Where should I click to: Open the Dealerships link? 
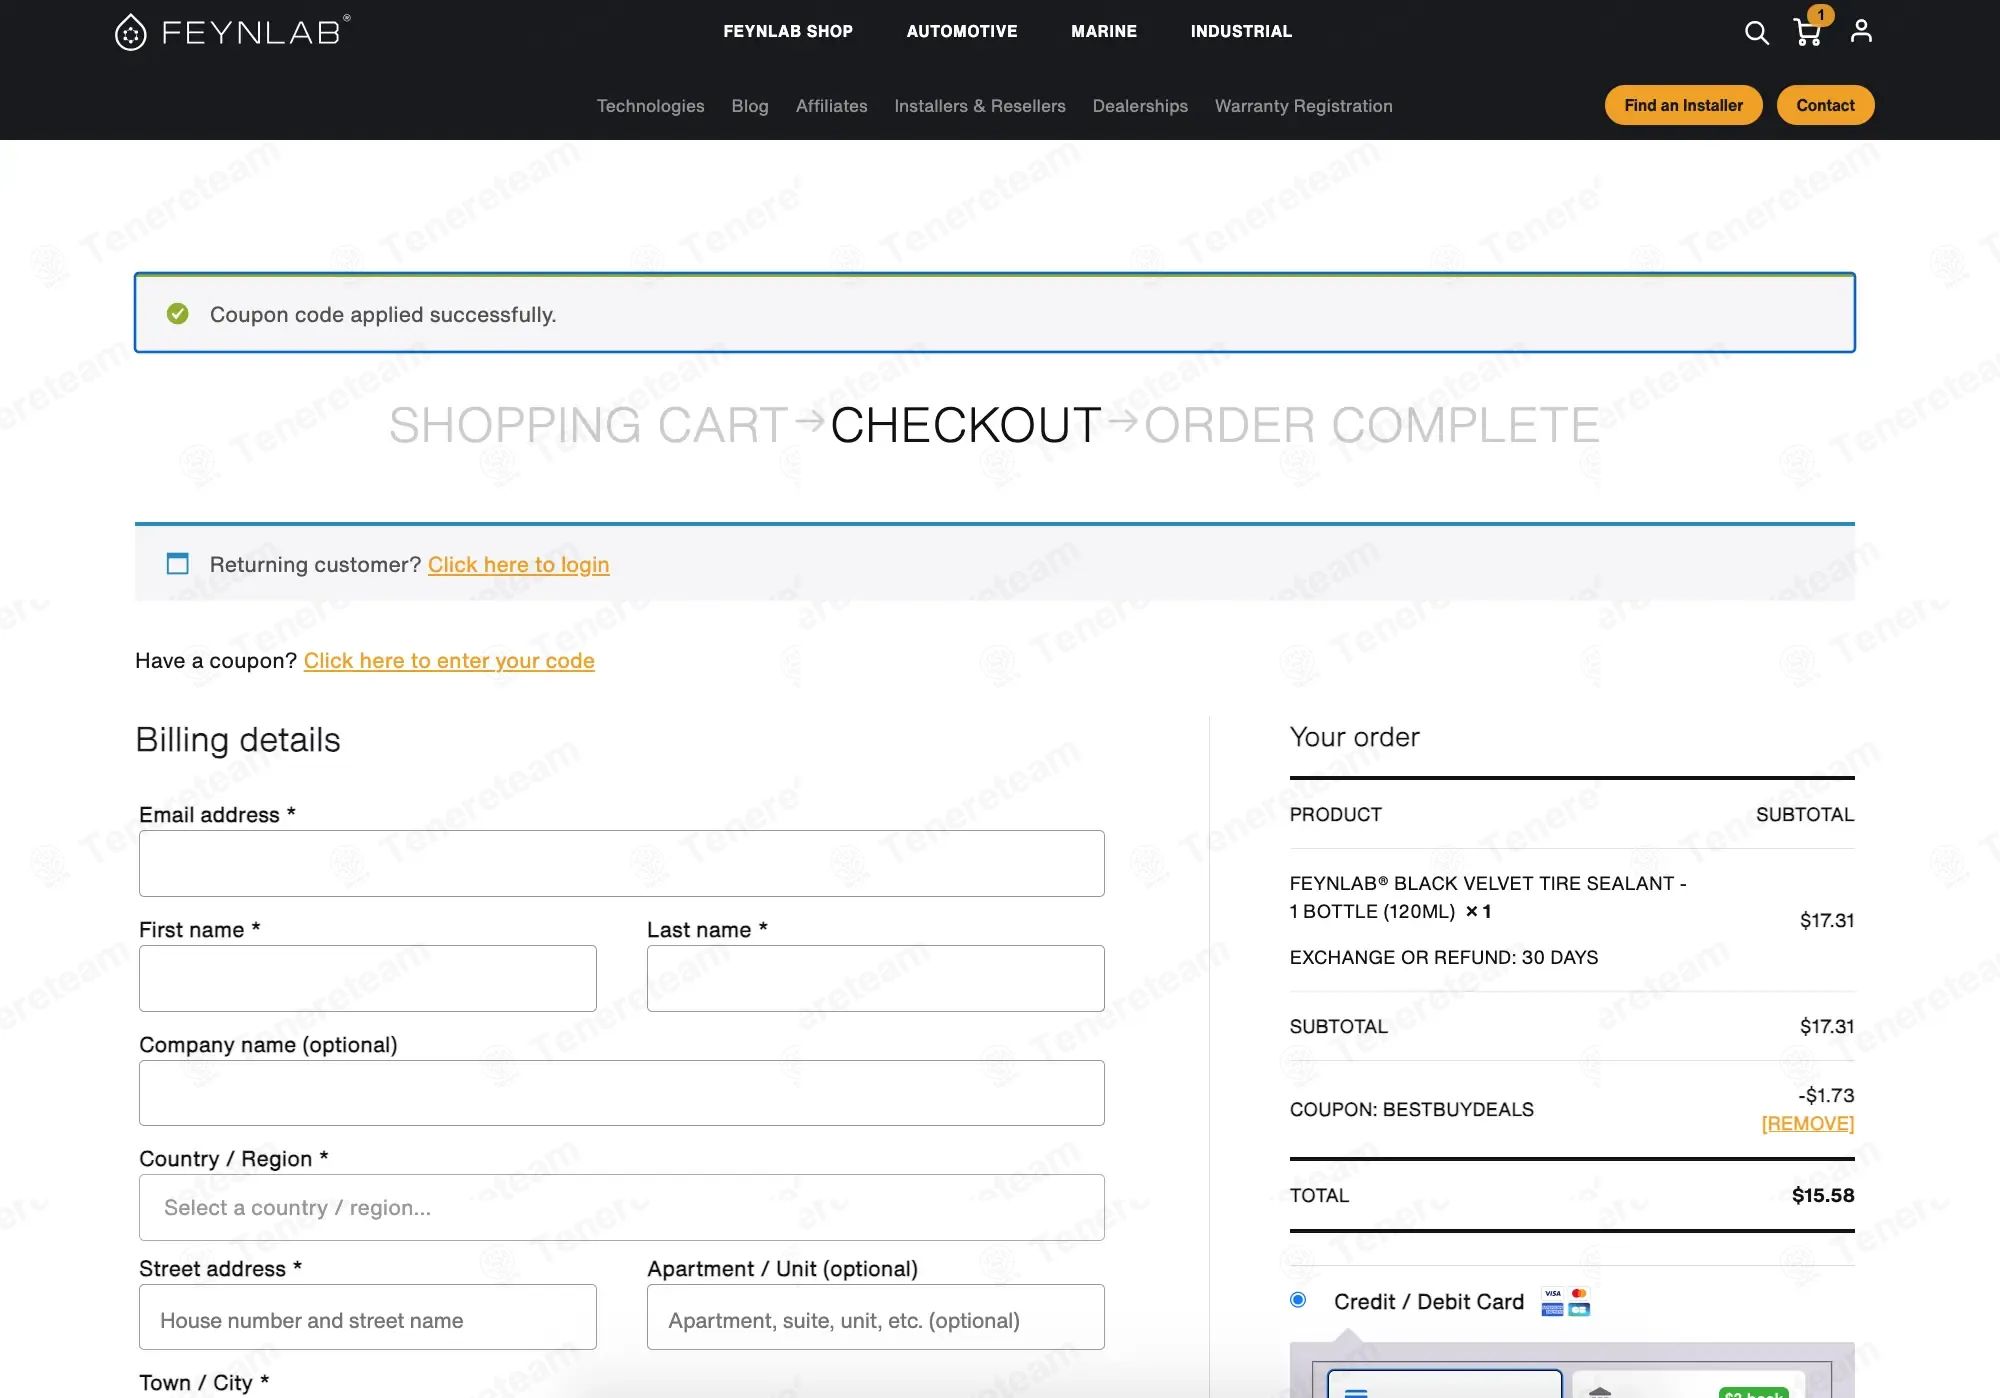pyautogui.click(x=1140, y=106)
